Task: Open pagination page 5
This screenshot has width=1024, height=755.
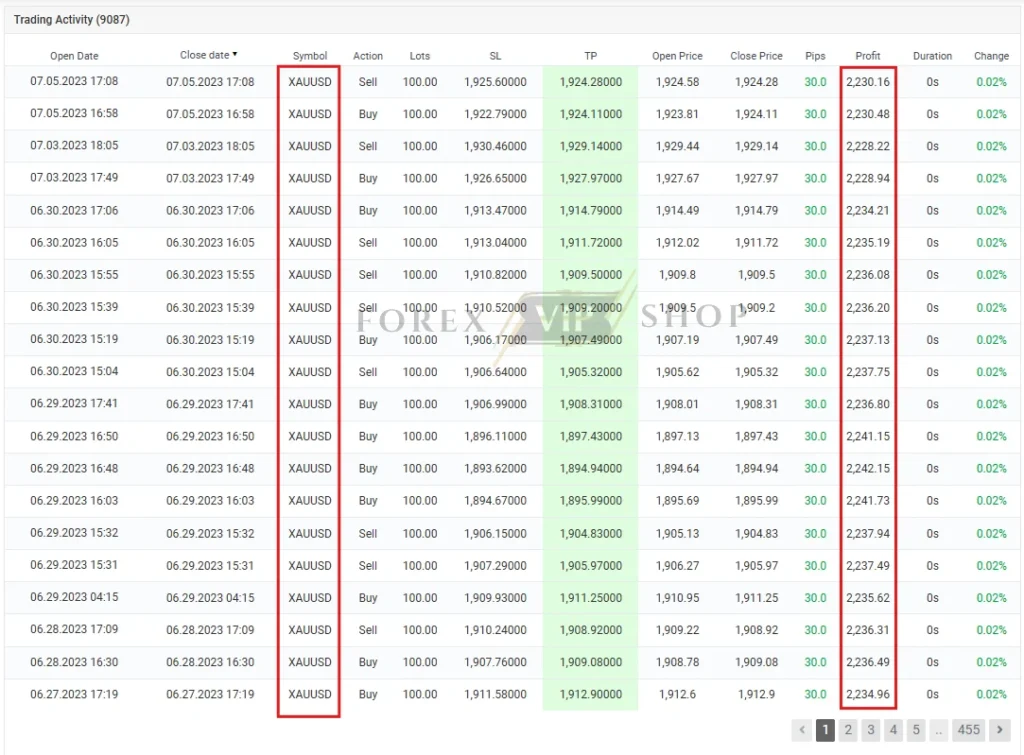Action: pos(916,730)
